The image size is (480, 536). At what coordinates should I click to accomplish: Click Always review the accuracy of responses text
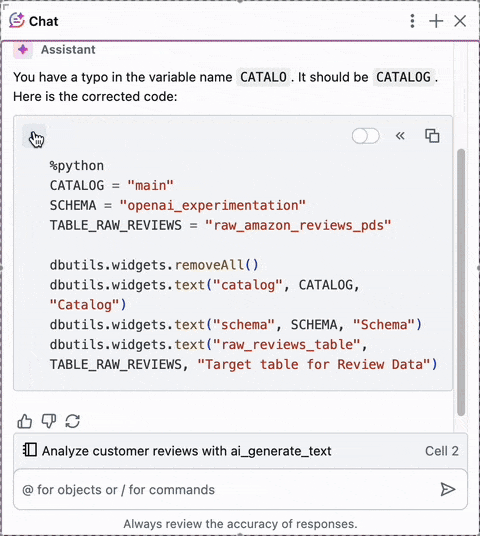click(240, 524)
